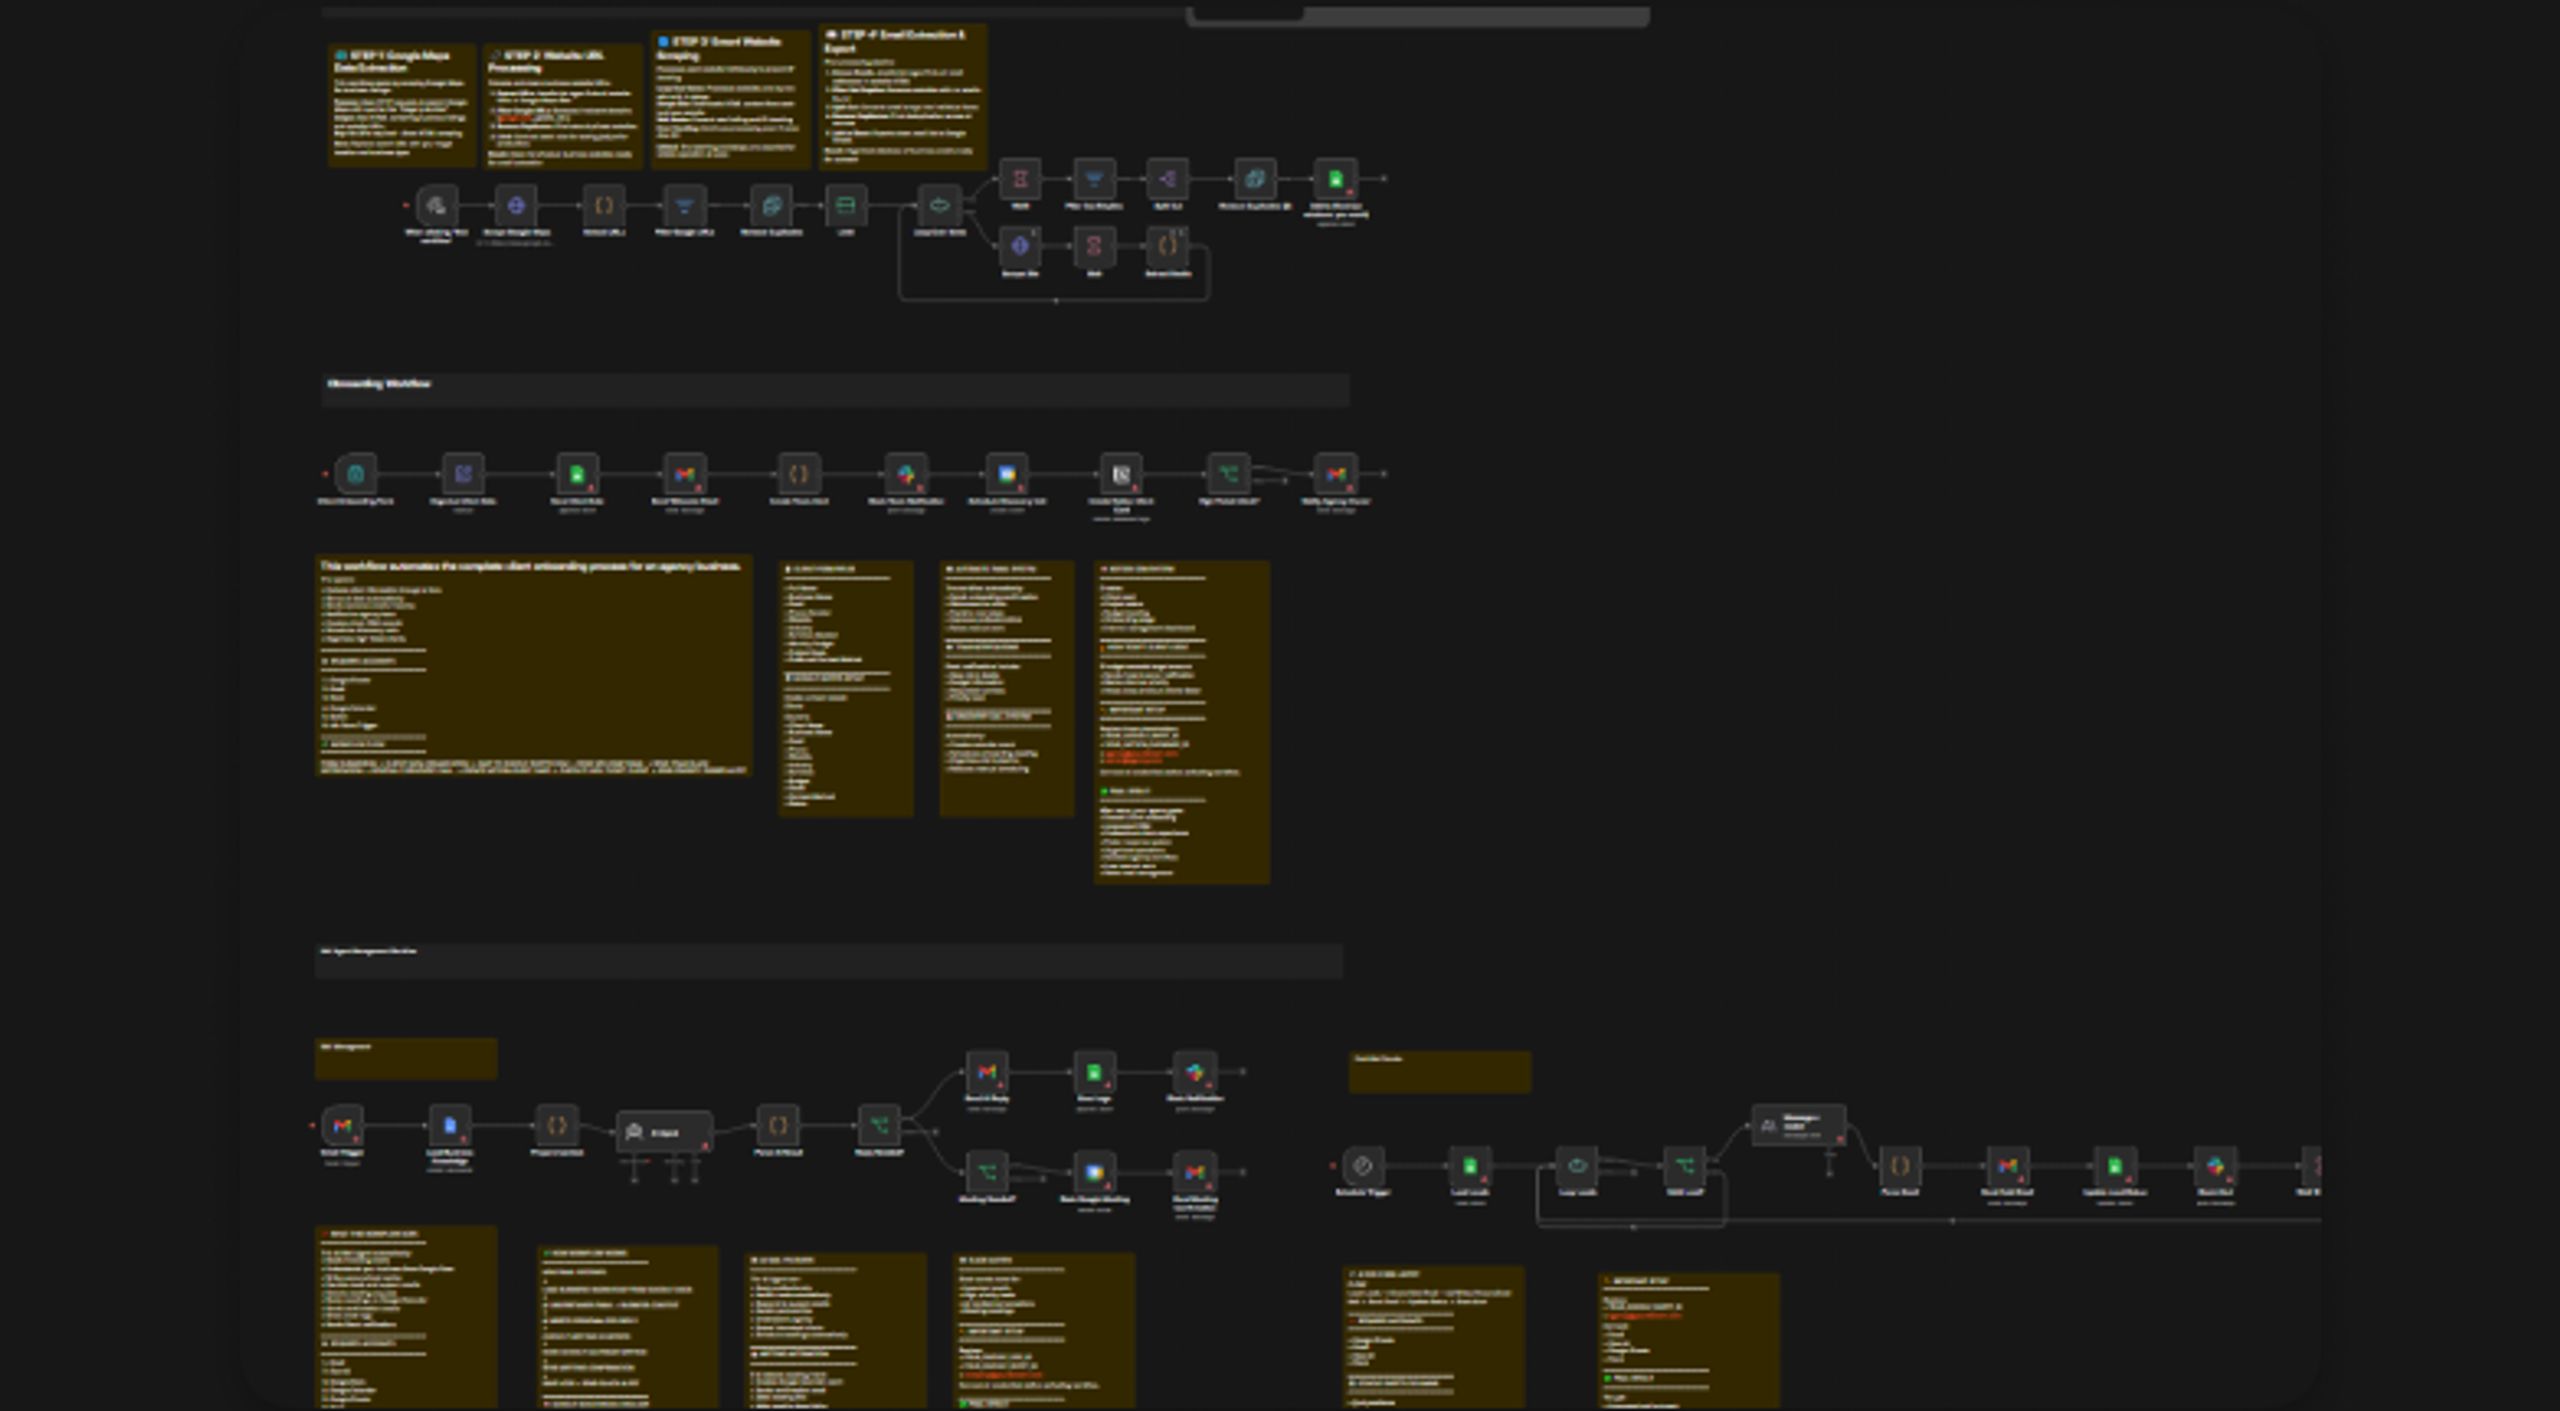The image size is (2560, 1411).
Task: Select the Notion node in the onboarding workflow
Action: [x=1121, y=474]
